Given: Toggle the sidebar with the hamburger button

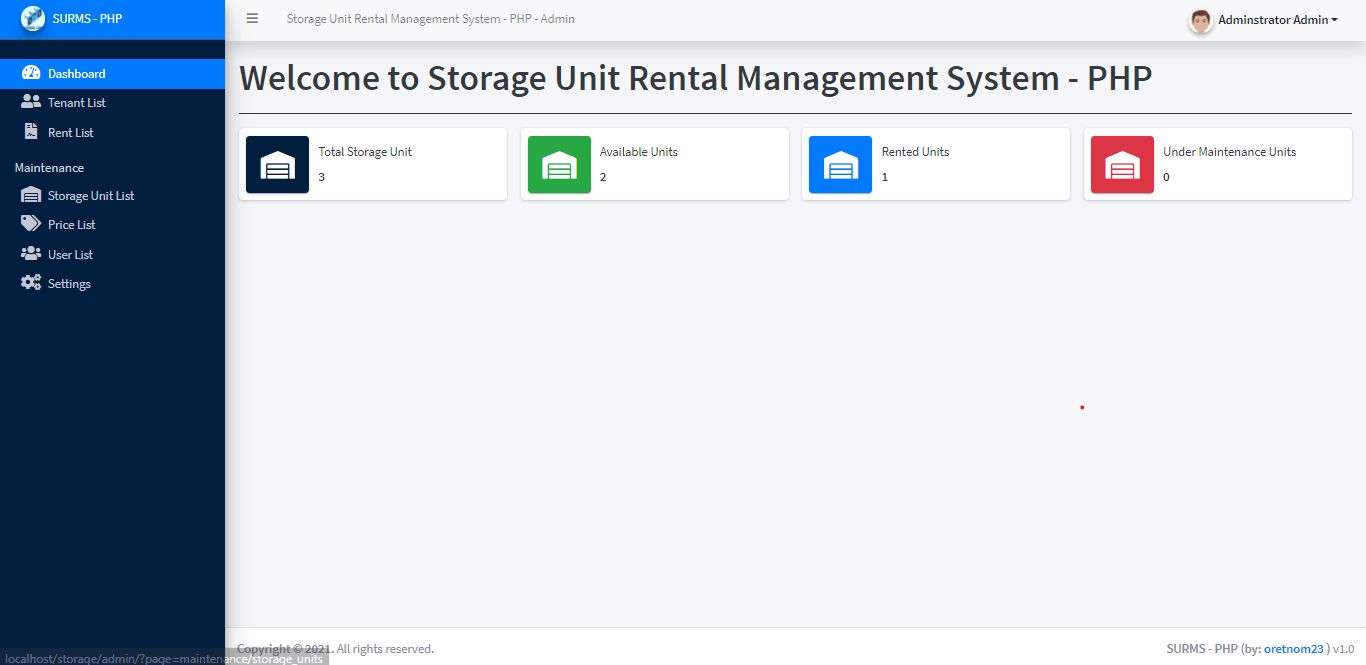Looking at the screenshot, I should 252,18.
